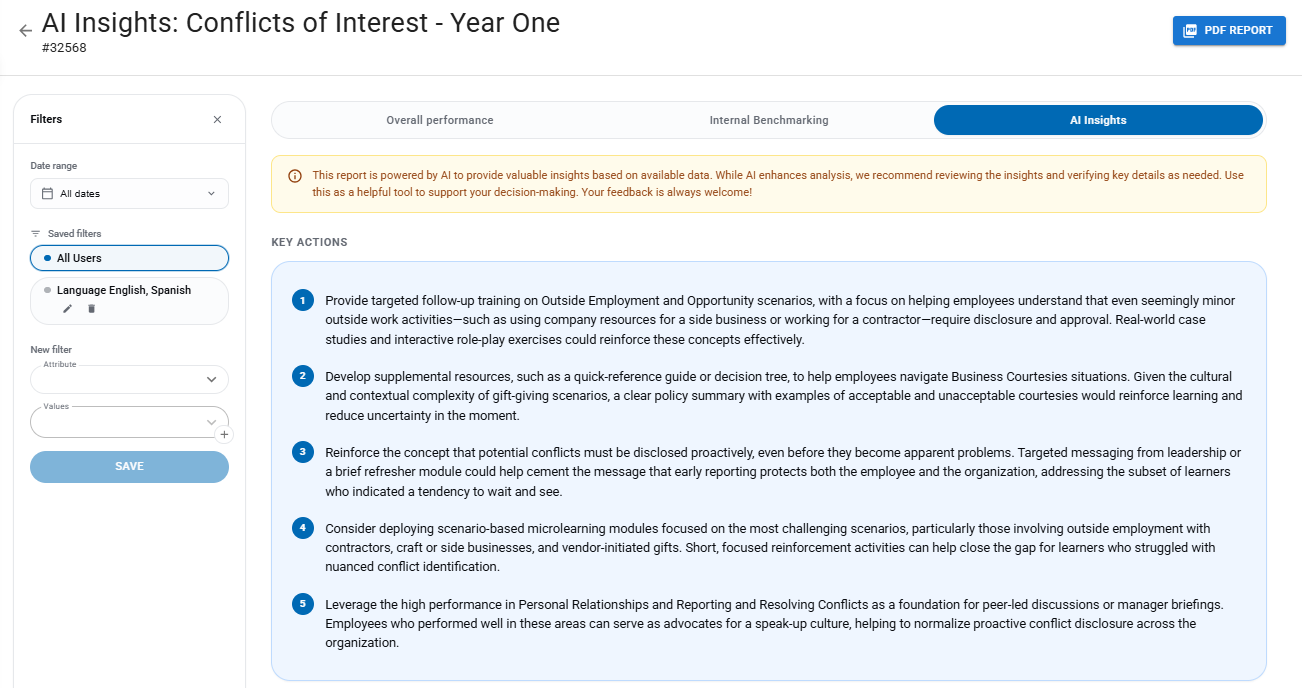1302x688 pixels.
Task: Download the PDF Report
Action: [1229, 31]
